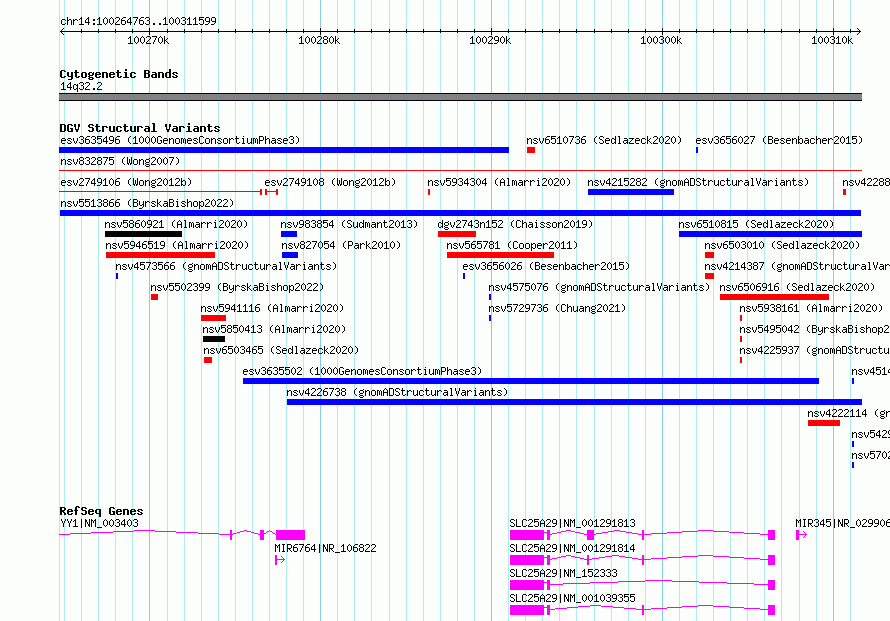Click the red nsv5946519 variant bar
Viewport: 890px width, 621px height.
160,255
